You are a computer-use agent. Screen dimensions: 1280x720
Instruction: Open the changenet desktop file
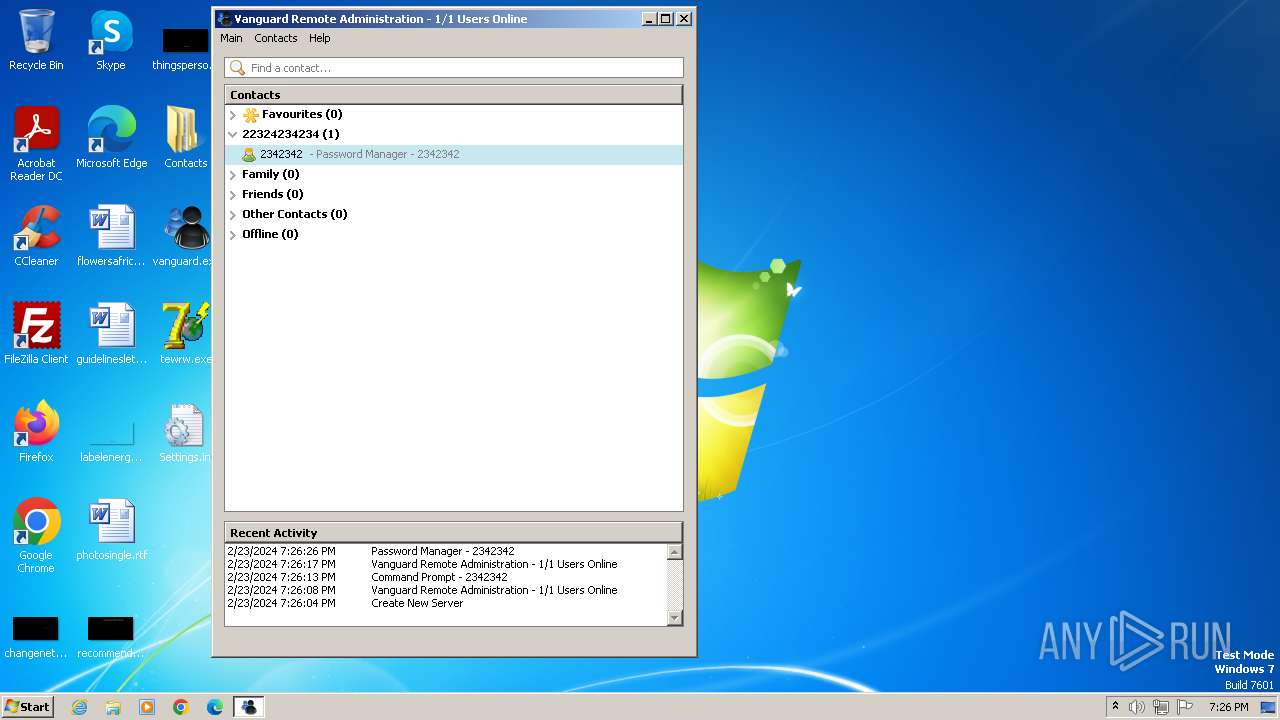click(36, 636)
